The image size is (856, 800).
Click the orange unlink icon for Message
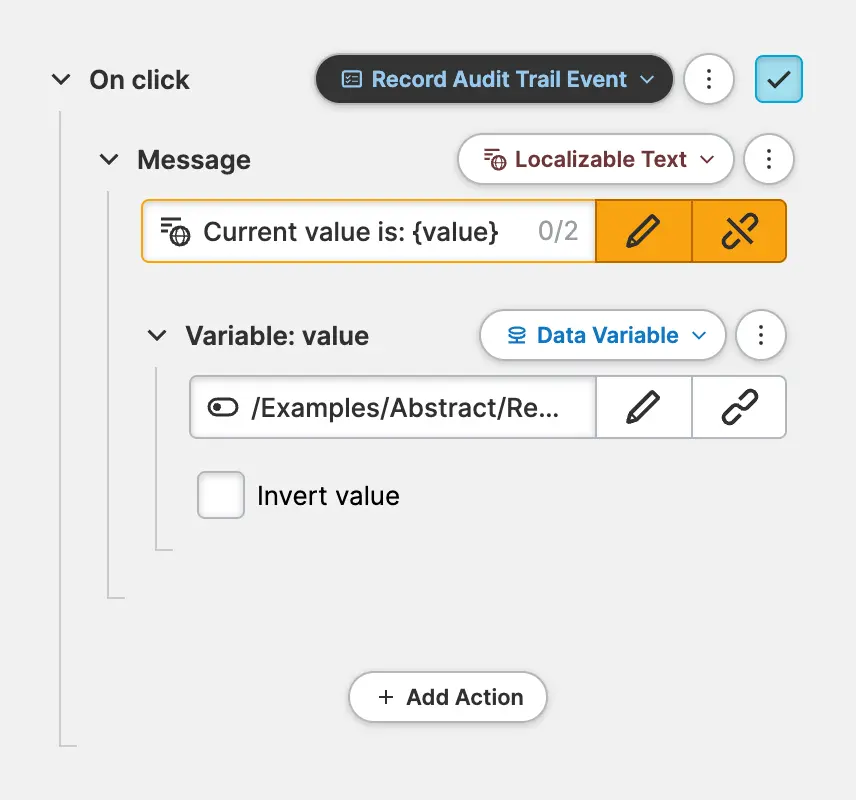[739, 232]
